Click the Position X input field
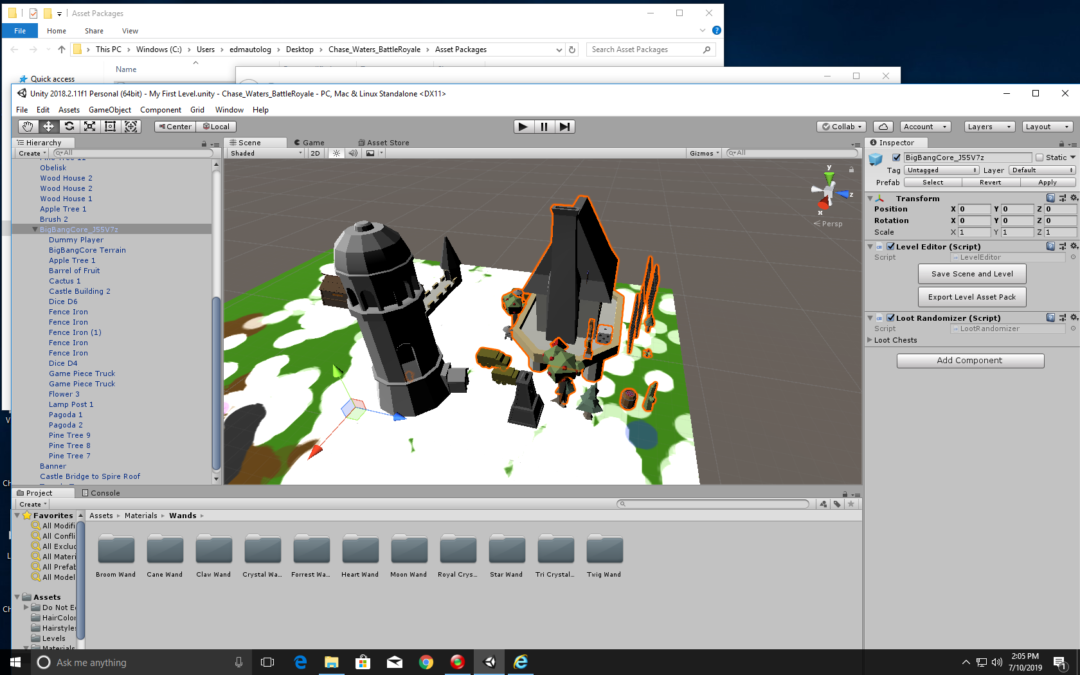1080x675 pixels. [x=974, y=209]
